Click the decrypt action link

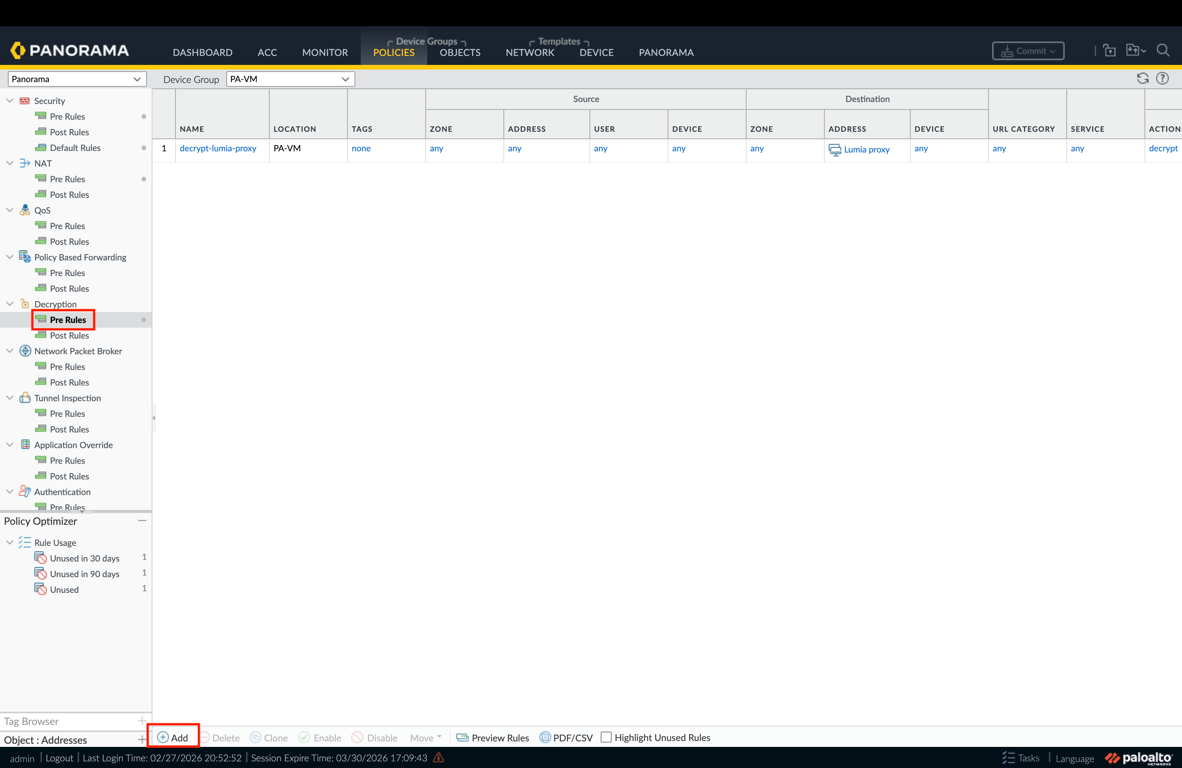[x=1163, y=148]
